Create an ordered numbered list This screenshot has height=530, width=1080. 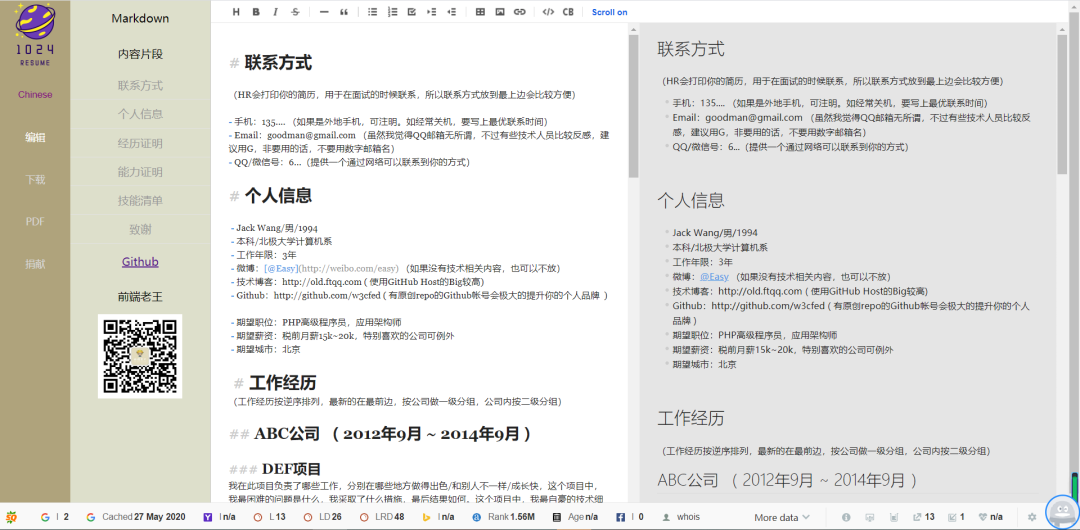[x=393, y=12]
